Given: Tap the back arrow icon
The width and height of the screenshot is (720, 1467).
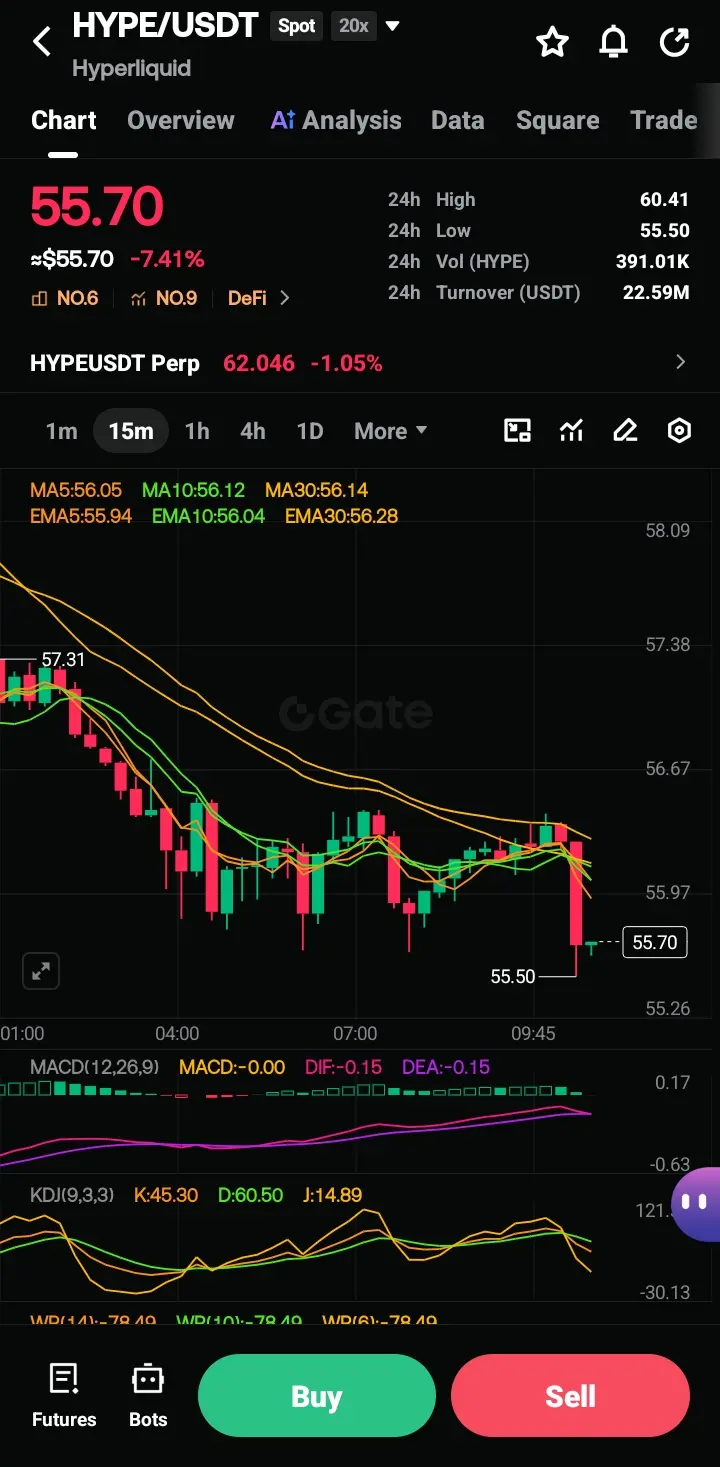Looking at the screenshot, I should pos(42,42).
